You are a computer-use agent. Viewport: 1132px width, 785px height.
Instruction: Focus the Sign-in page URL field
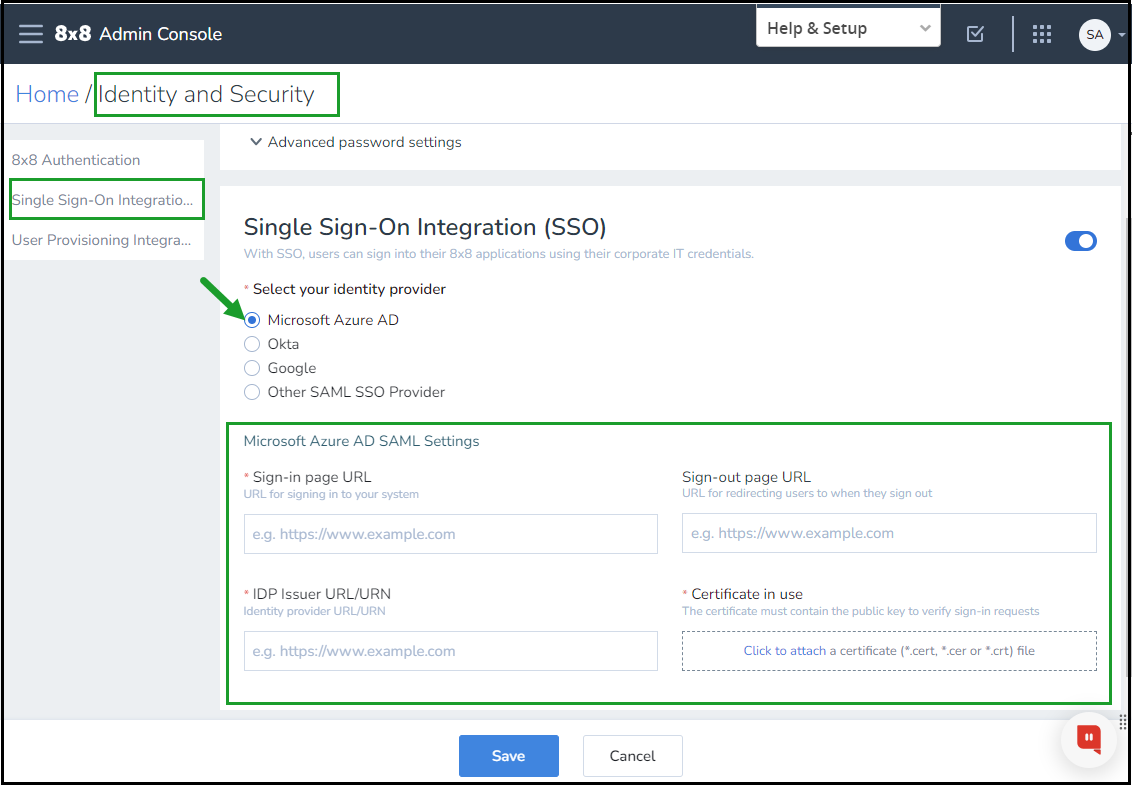pos(450,534)
